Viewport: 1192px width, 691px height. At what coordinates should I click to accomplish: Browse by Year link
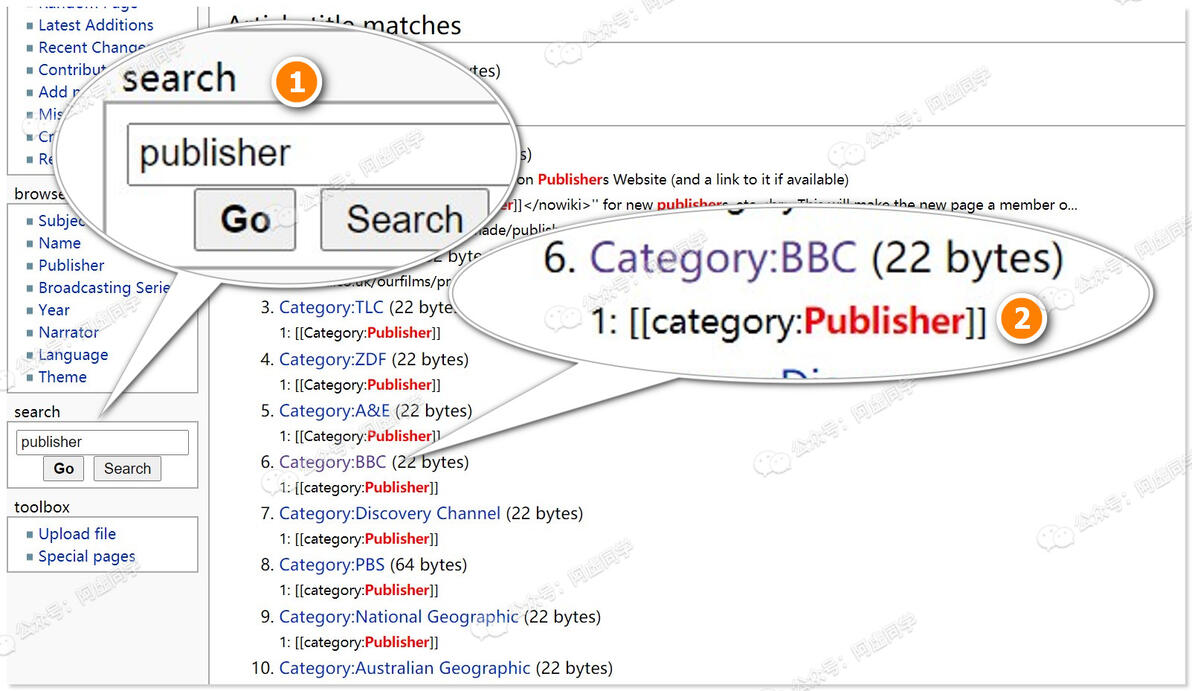tap(54, 310)
